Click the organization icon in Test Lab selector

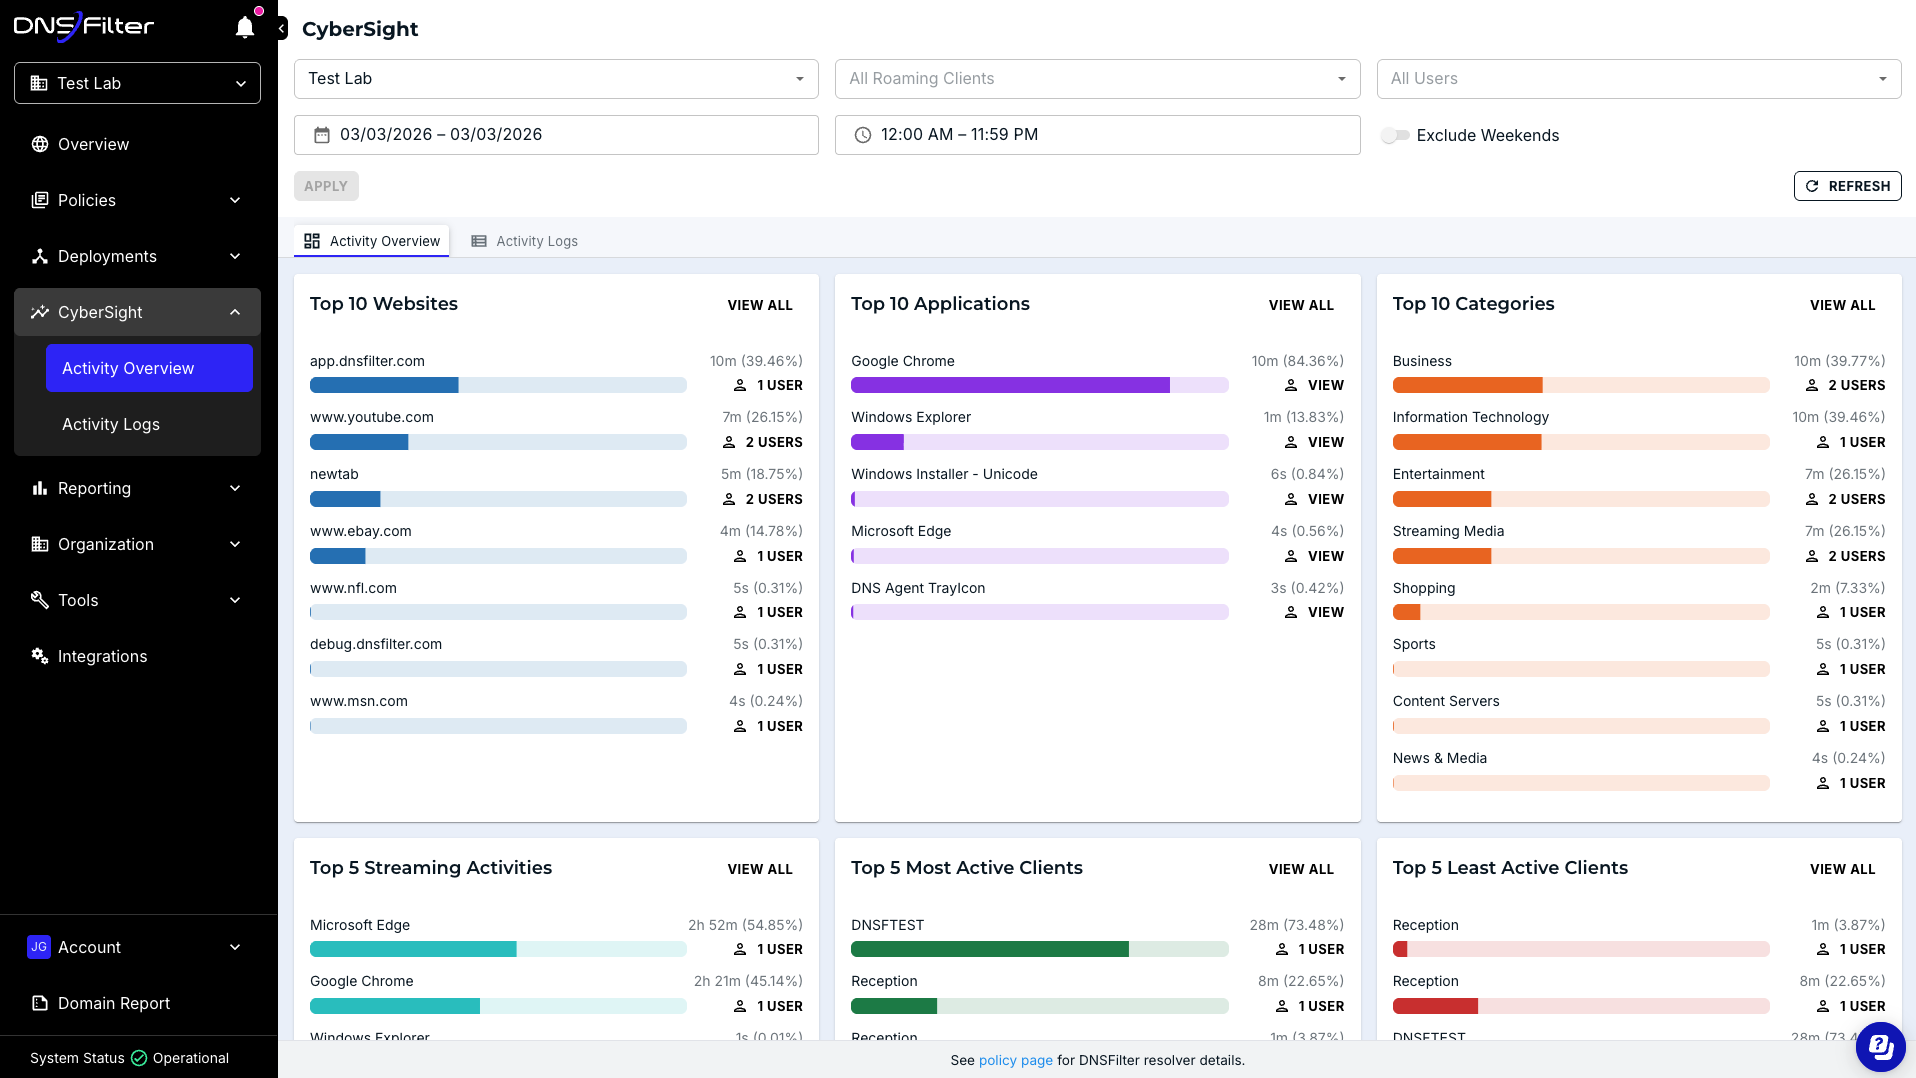[39, 83]
